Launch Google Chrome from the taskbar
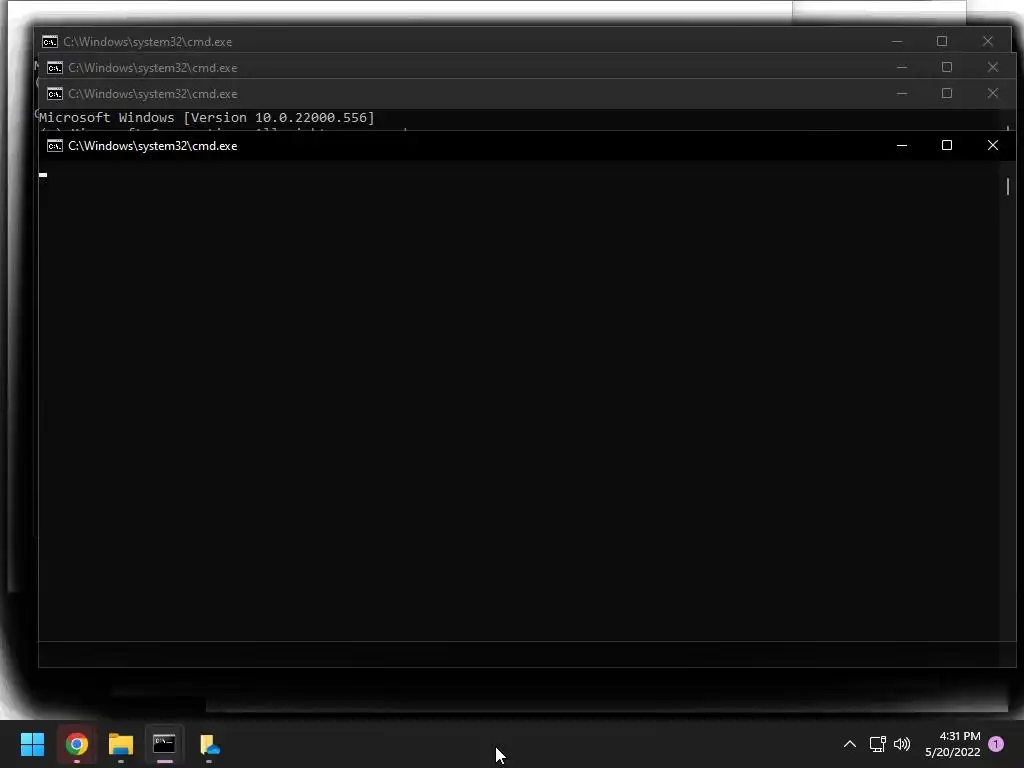Image resolution: width=1024 pixels, height=768 pixels. [76, 744]
